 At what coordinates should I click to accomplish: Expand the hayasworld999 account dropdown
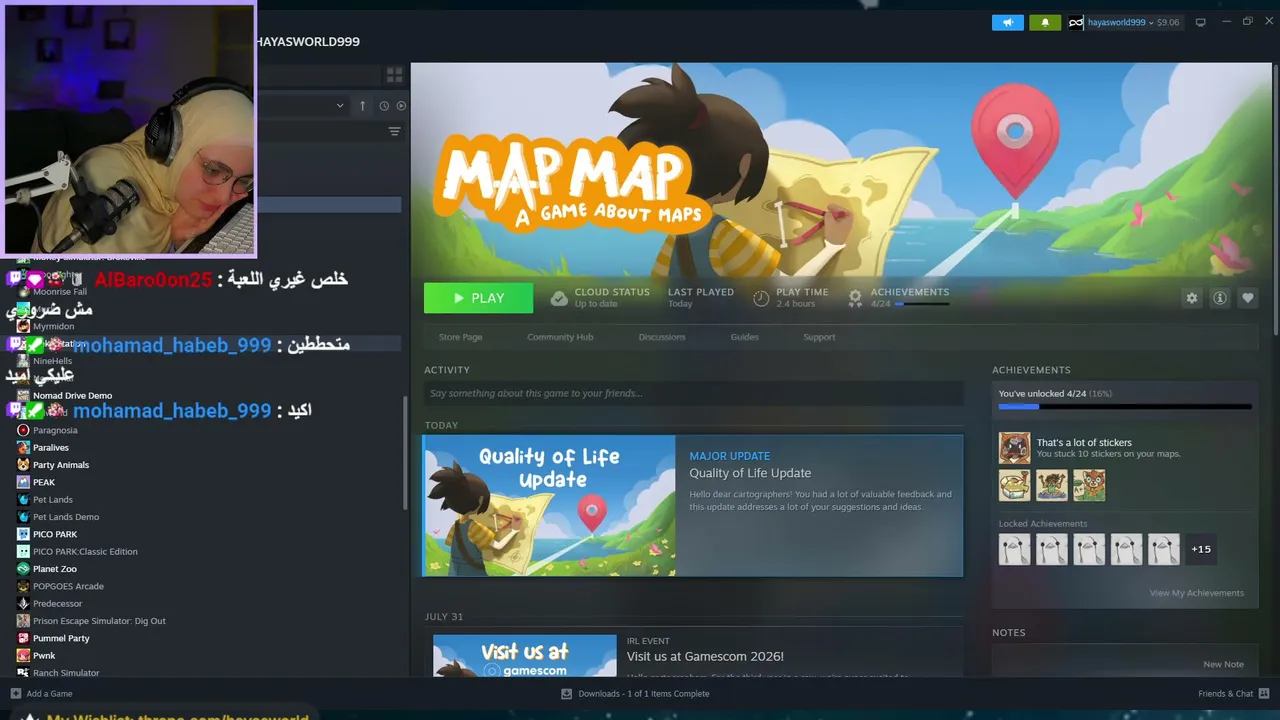[1151, 22]
